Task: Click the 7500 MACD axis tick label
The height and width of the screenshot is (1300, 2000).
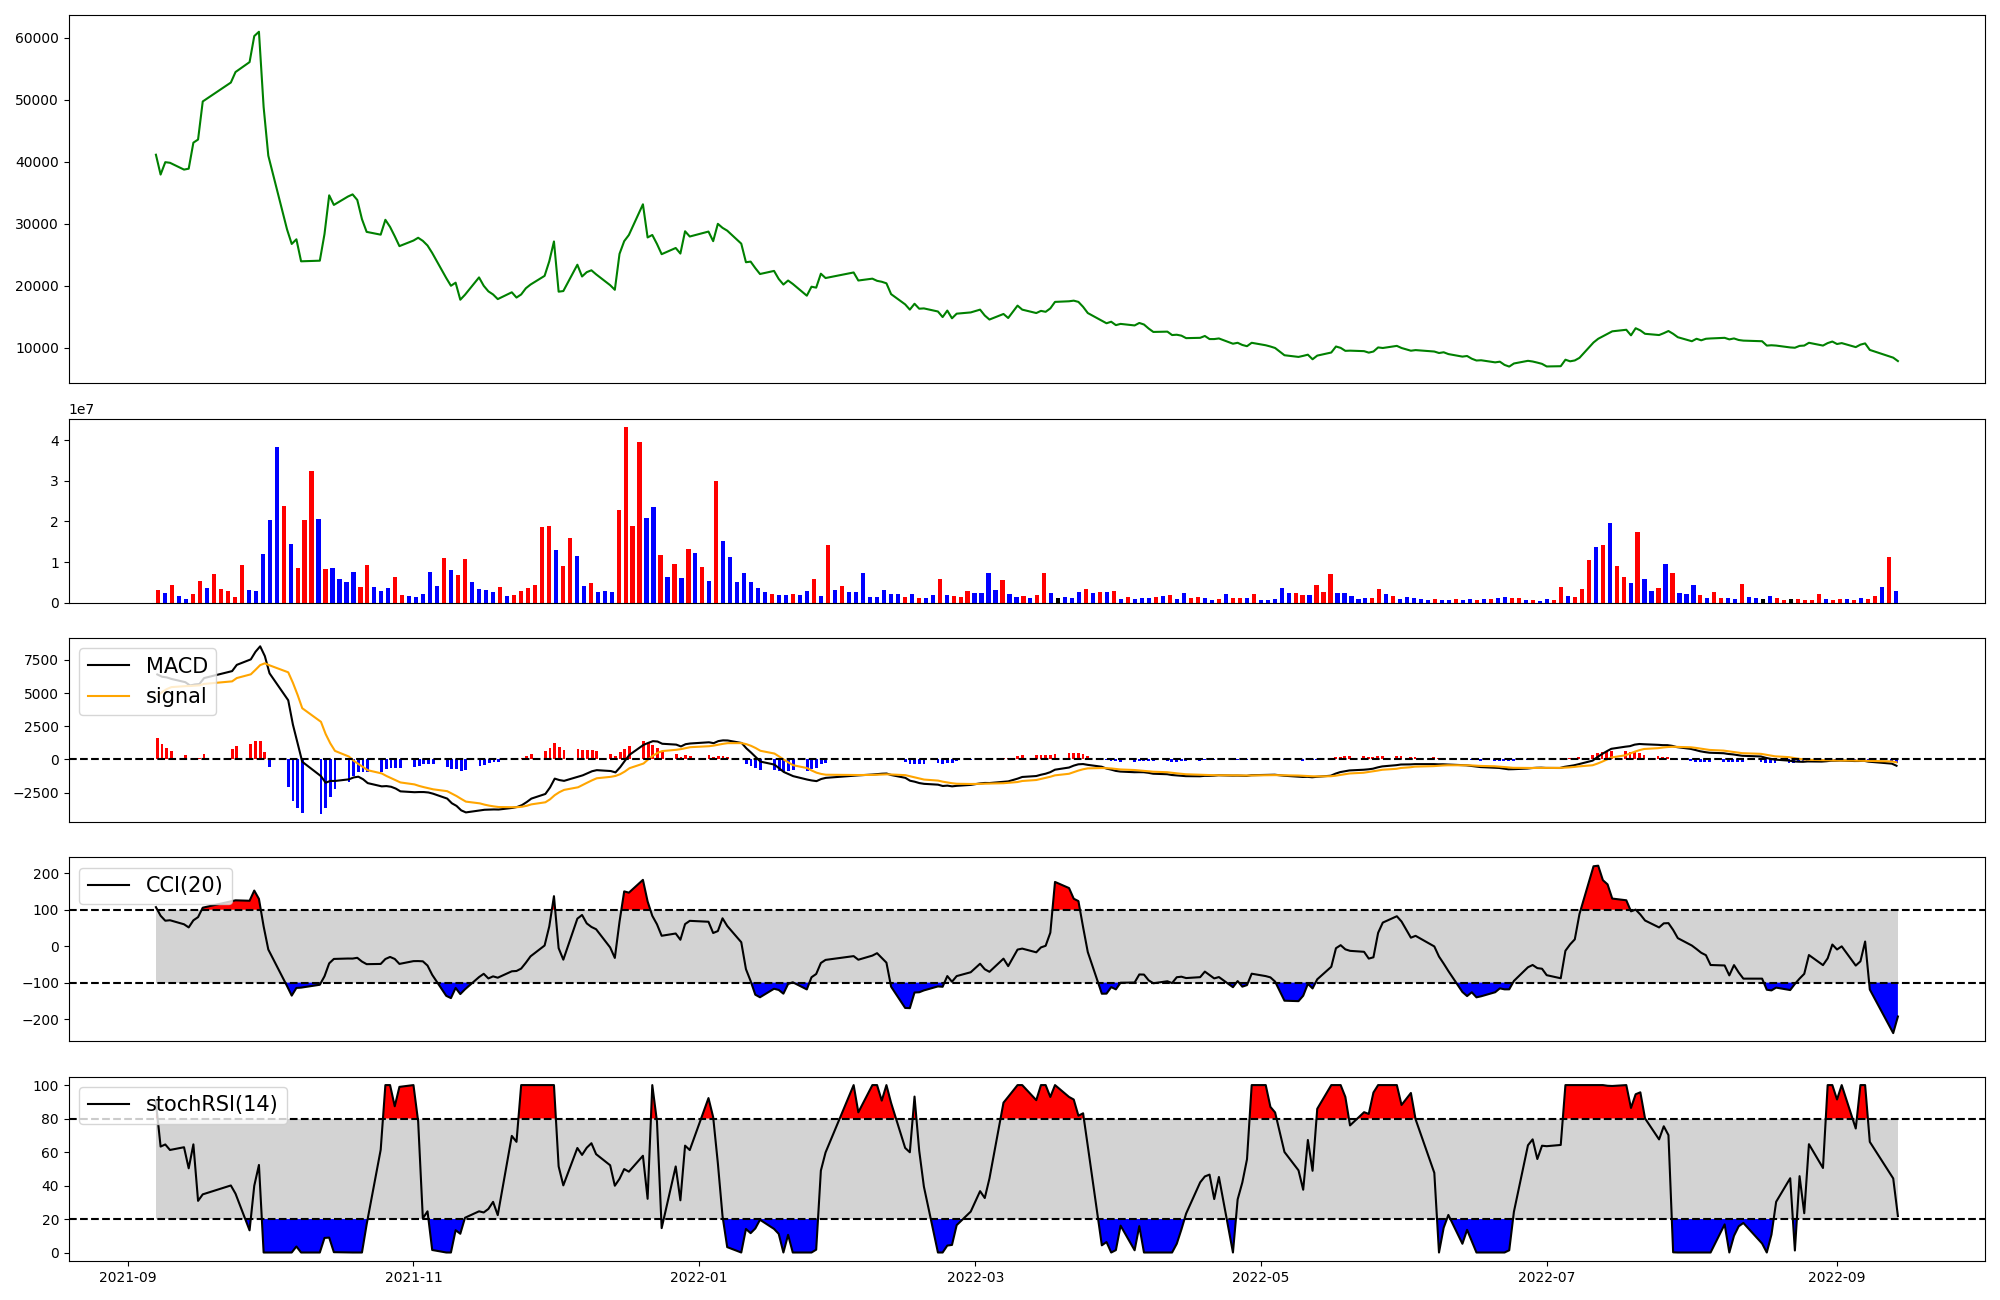Action: pos(42,660)
